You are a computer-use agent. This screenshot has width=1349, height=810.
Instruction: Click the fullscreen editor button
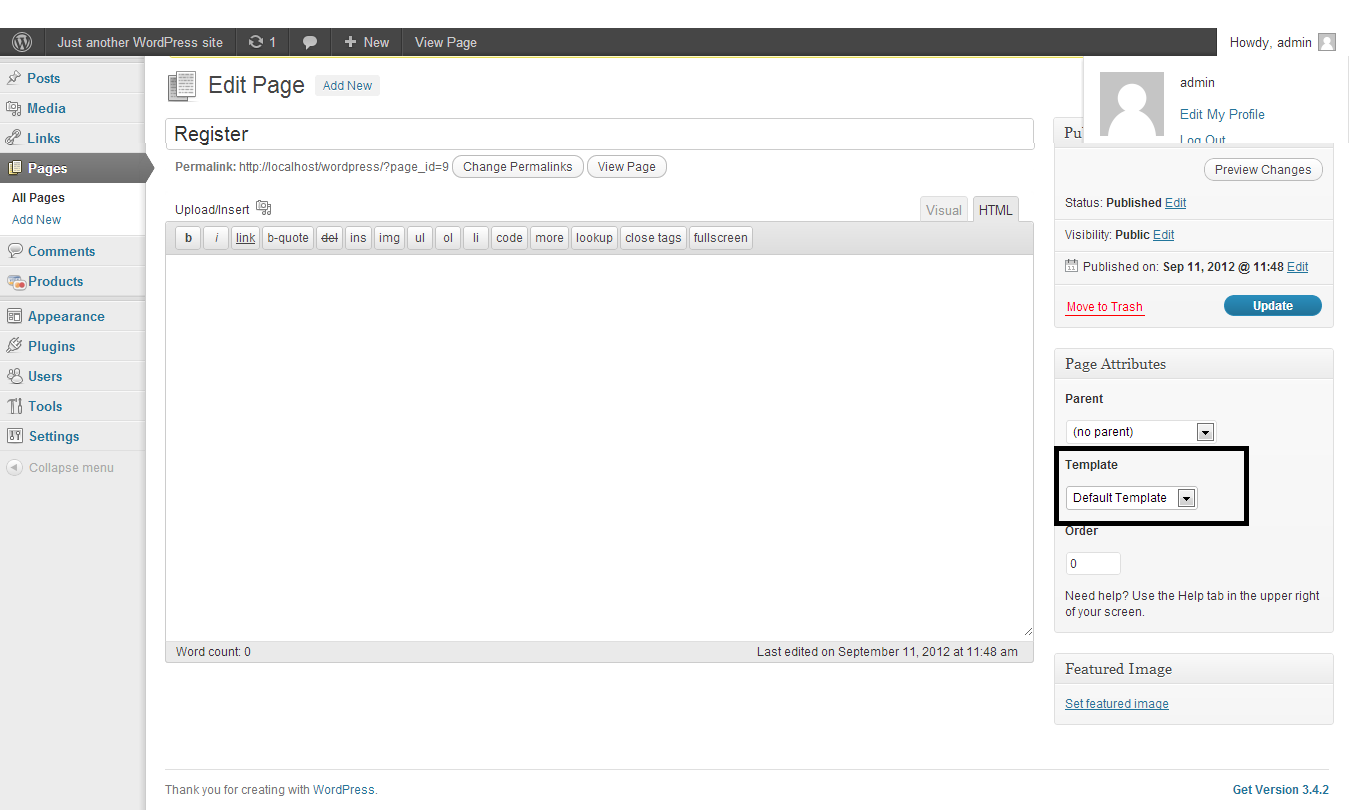720,238
